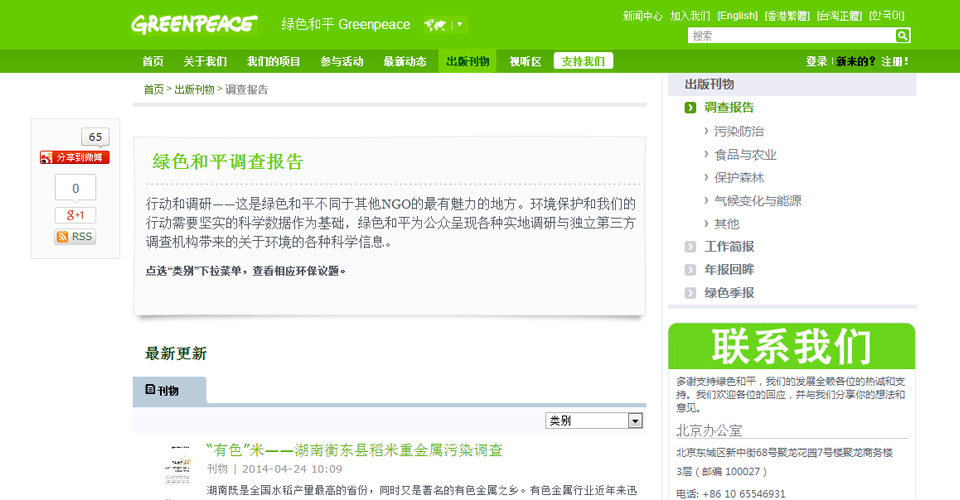This screenshot has width=960, height=500.
Task: Open the world map region selector
Action: [x=445, y=24]
